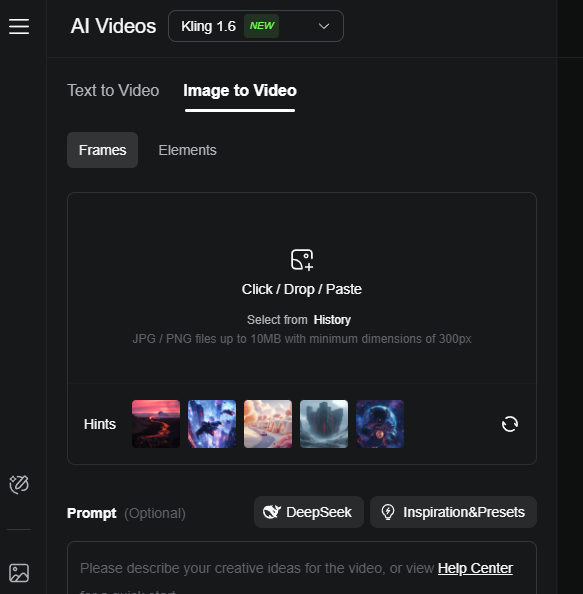Click the DeepSeek whale icon
Viewport: 583px width, 594px height.
tap(272, 512)
